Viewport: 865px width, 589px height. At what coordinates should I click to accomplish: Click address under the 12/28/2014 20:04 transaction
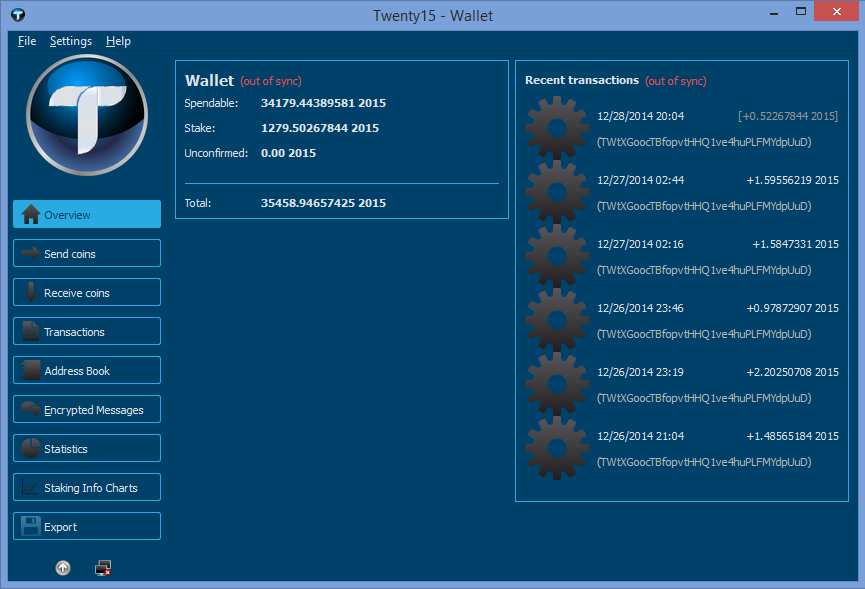coord(704,142)
